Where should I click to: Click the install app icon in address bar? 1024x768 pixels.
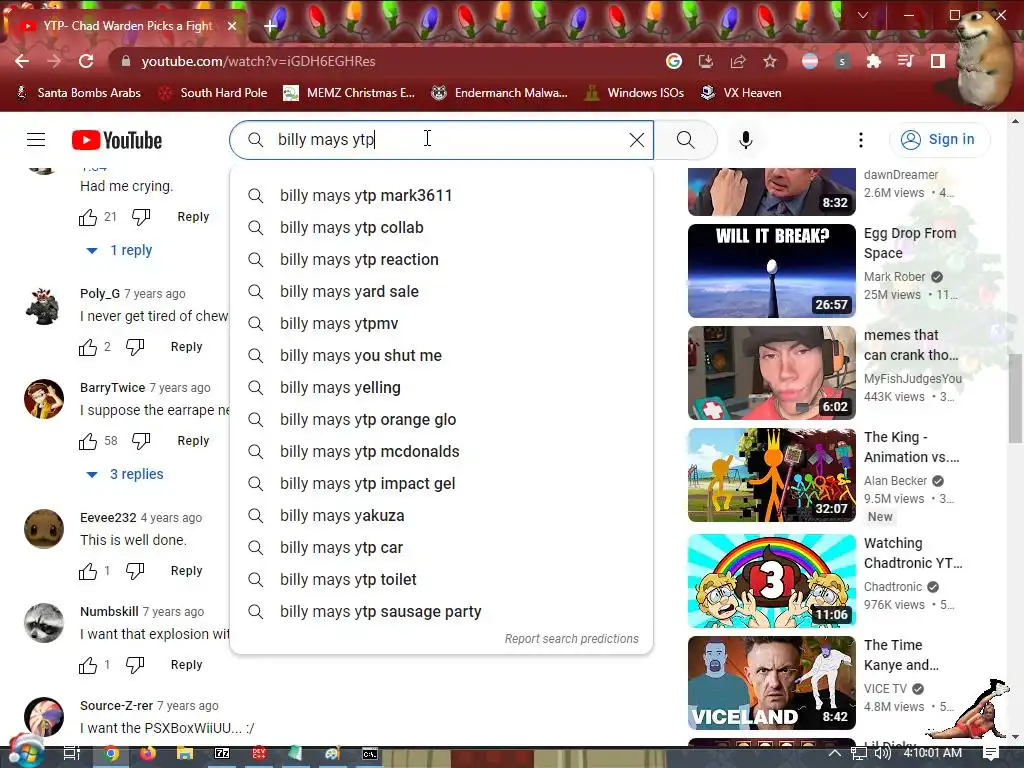tap(705, 61)
